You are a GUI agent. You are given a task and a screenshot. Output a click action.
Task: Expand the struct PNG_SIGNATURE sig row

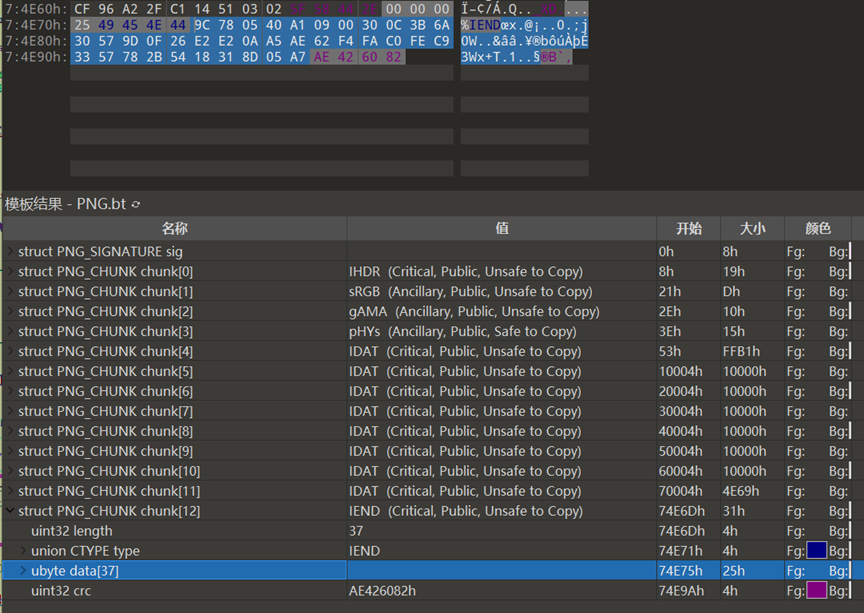10,251
